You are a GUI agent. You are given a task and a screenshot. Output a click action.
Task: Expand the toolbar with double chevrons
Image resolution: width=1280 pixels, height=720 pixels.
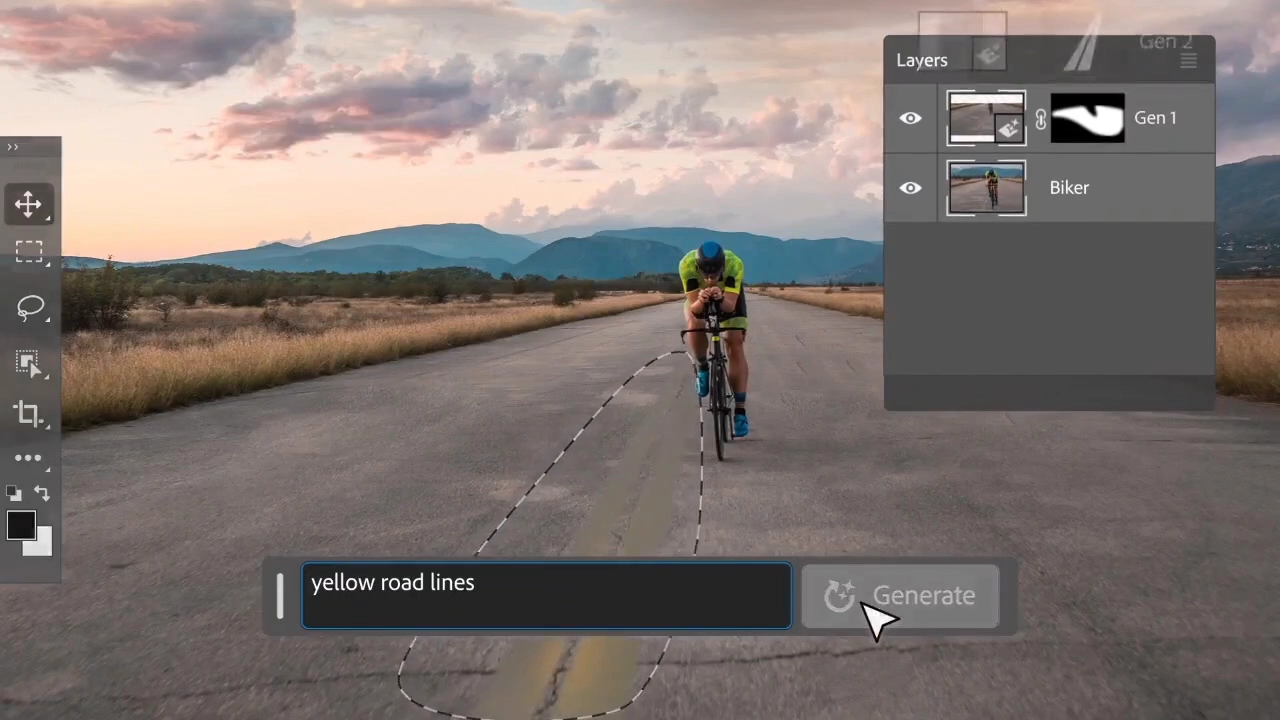point(13,147)
